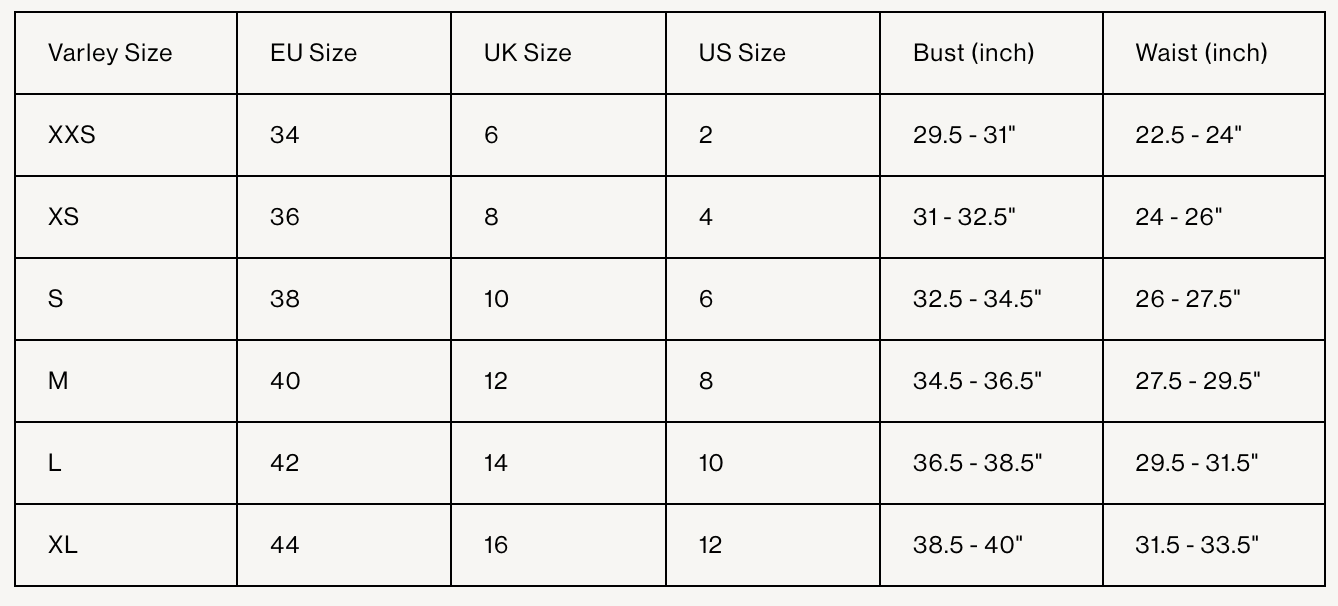Click the XL size row label
This screenshot has width=1338, height=606.
[62, 545]
